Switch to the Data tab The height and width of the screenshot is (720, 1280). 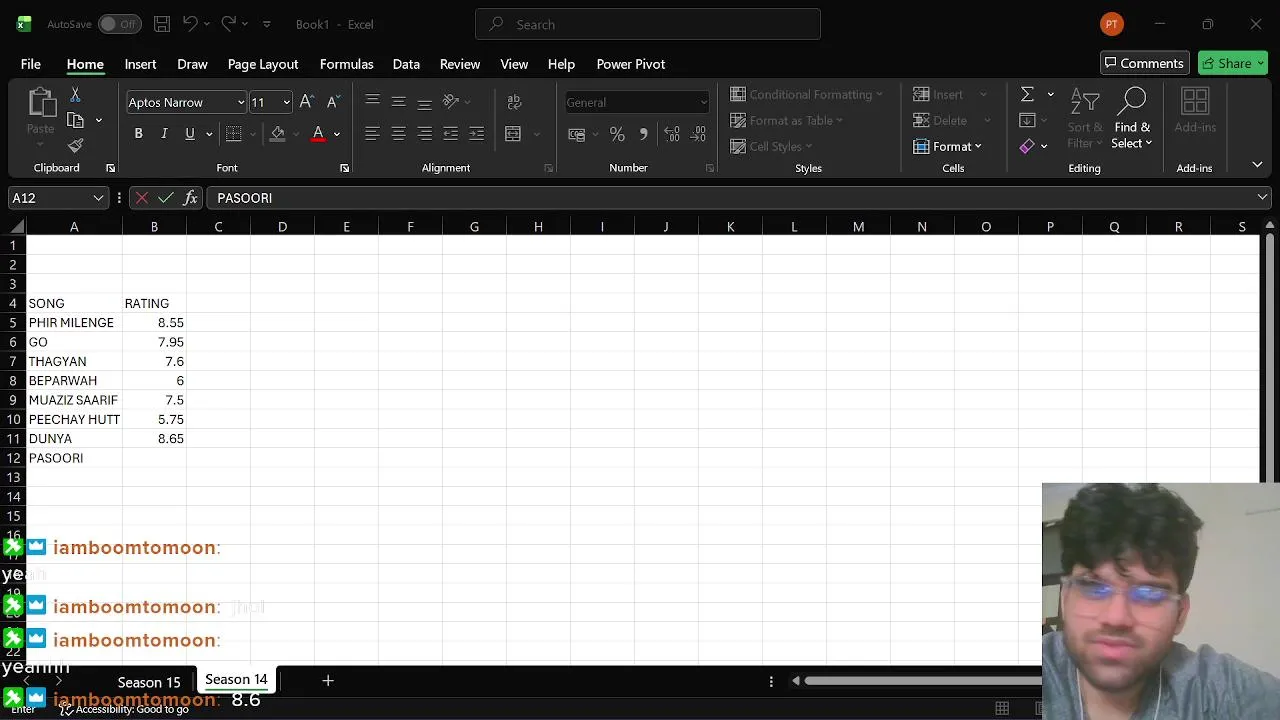point(406,64)
